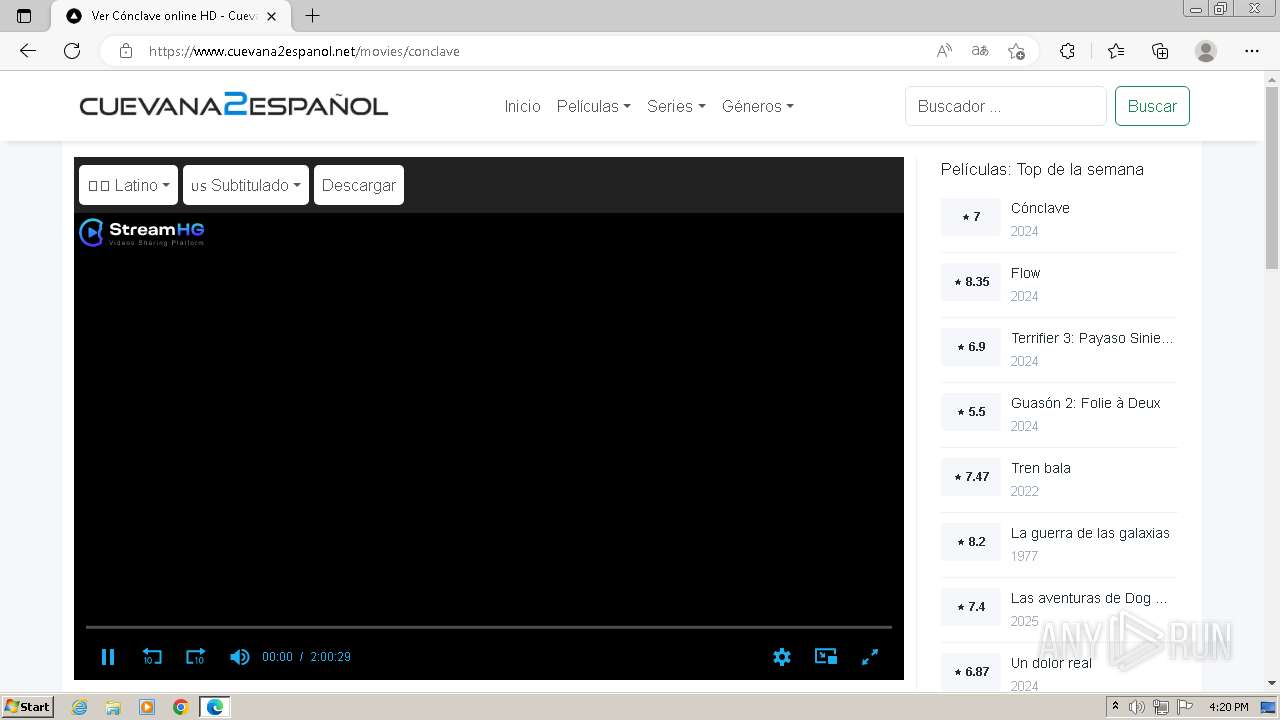1280x720 pixels.
Task: Add this page to favorites
Action: (x=1016, y=51)
